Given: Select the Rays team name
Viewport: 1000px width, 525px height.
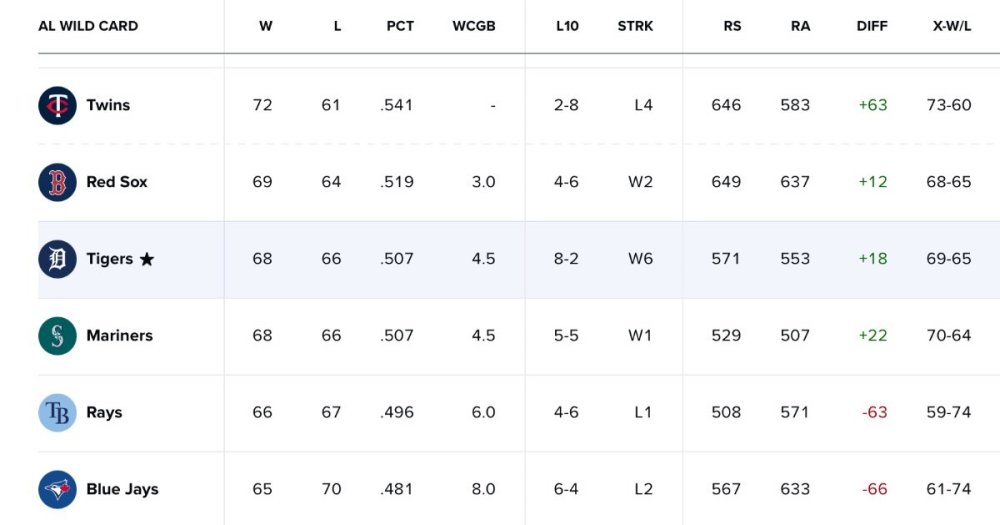Looking at the screenshot, I should point(104,412).
